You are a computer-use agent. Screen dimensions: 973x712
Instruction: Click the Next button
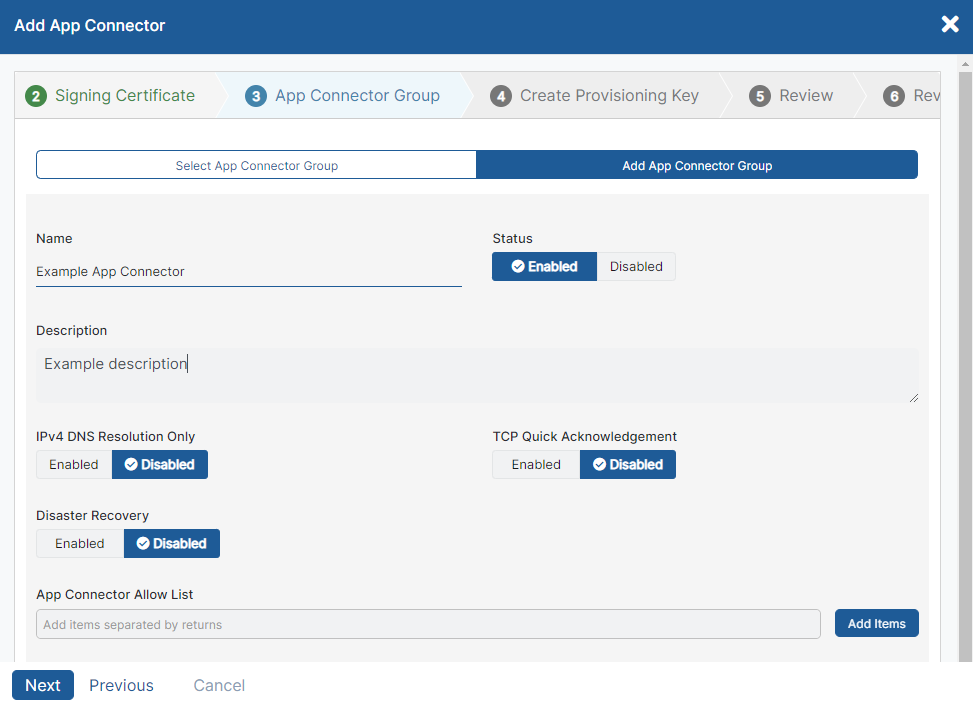pyautogui.click(x=42, y=685)
